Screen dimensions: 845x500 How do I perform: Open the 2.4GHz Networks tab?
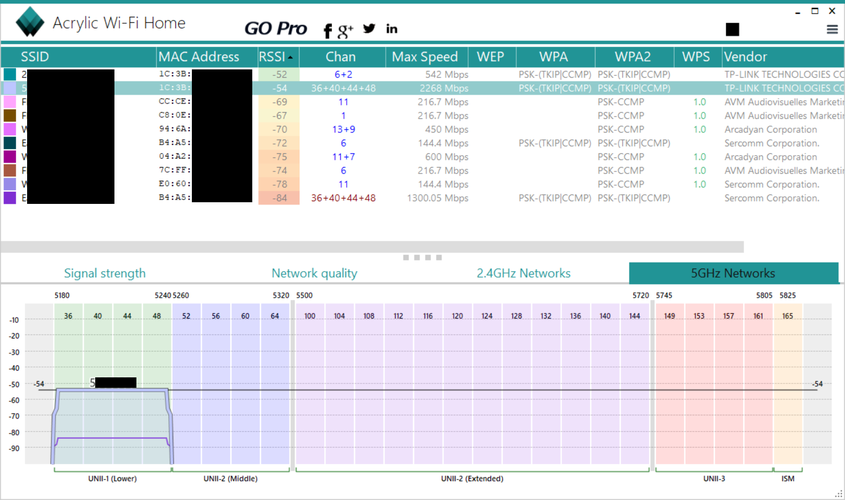point(523,273)
